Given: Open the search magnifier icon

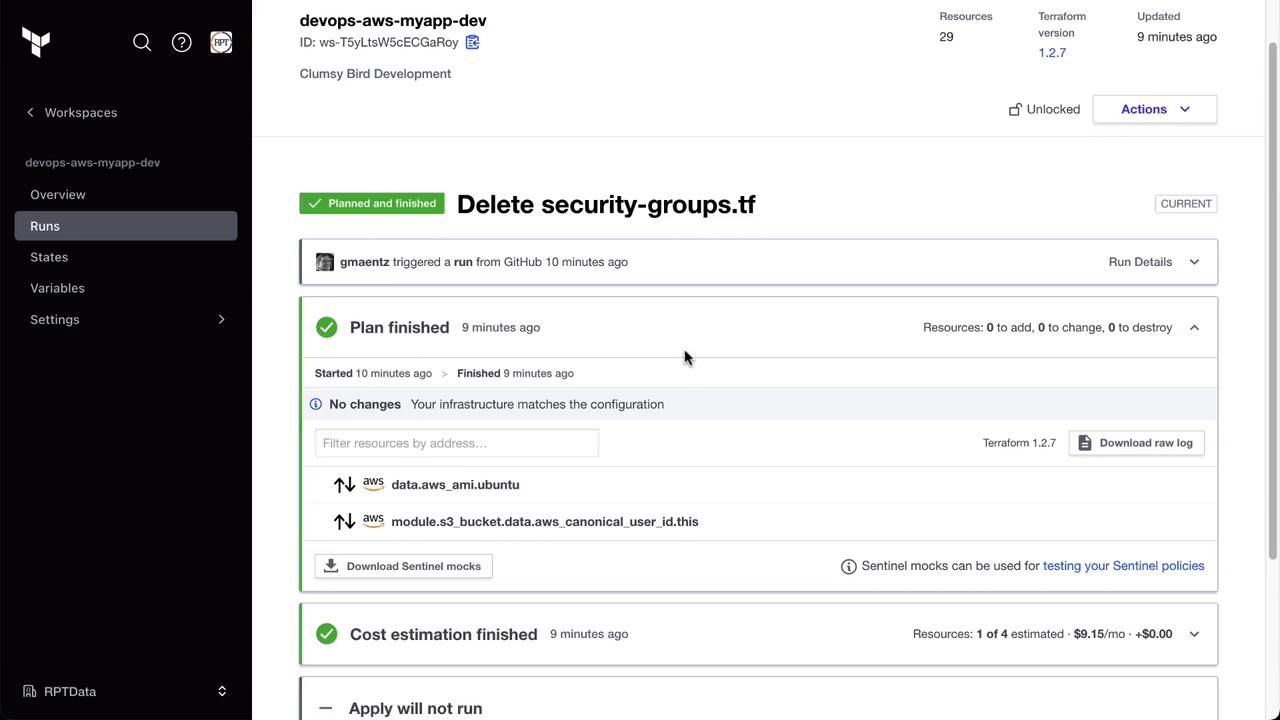Looking at the screenshot, I should point(142,42).
